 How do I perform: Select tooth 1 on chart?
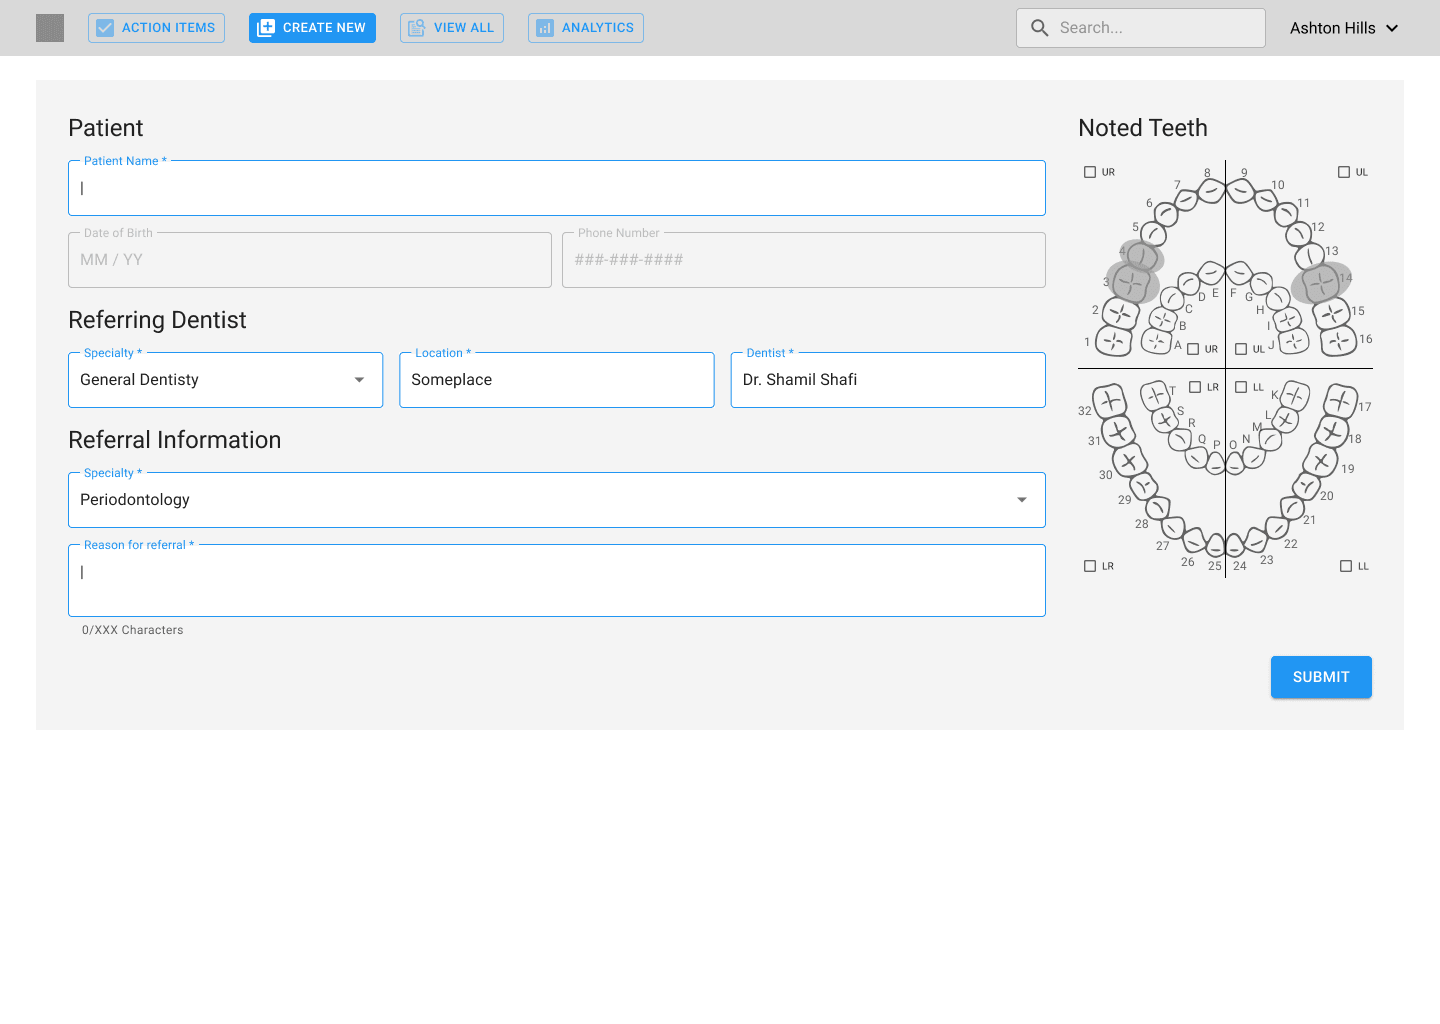pyautogui.click(x=1113, y=341)
